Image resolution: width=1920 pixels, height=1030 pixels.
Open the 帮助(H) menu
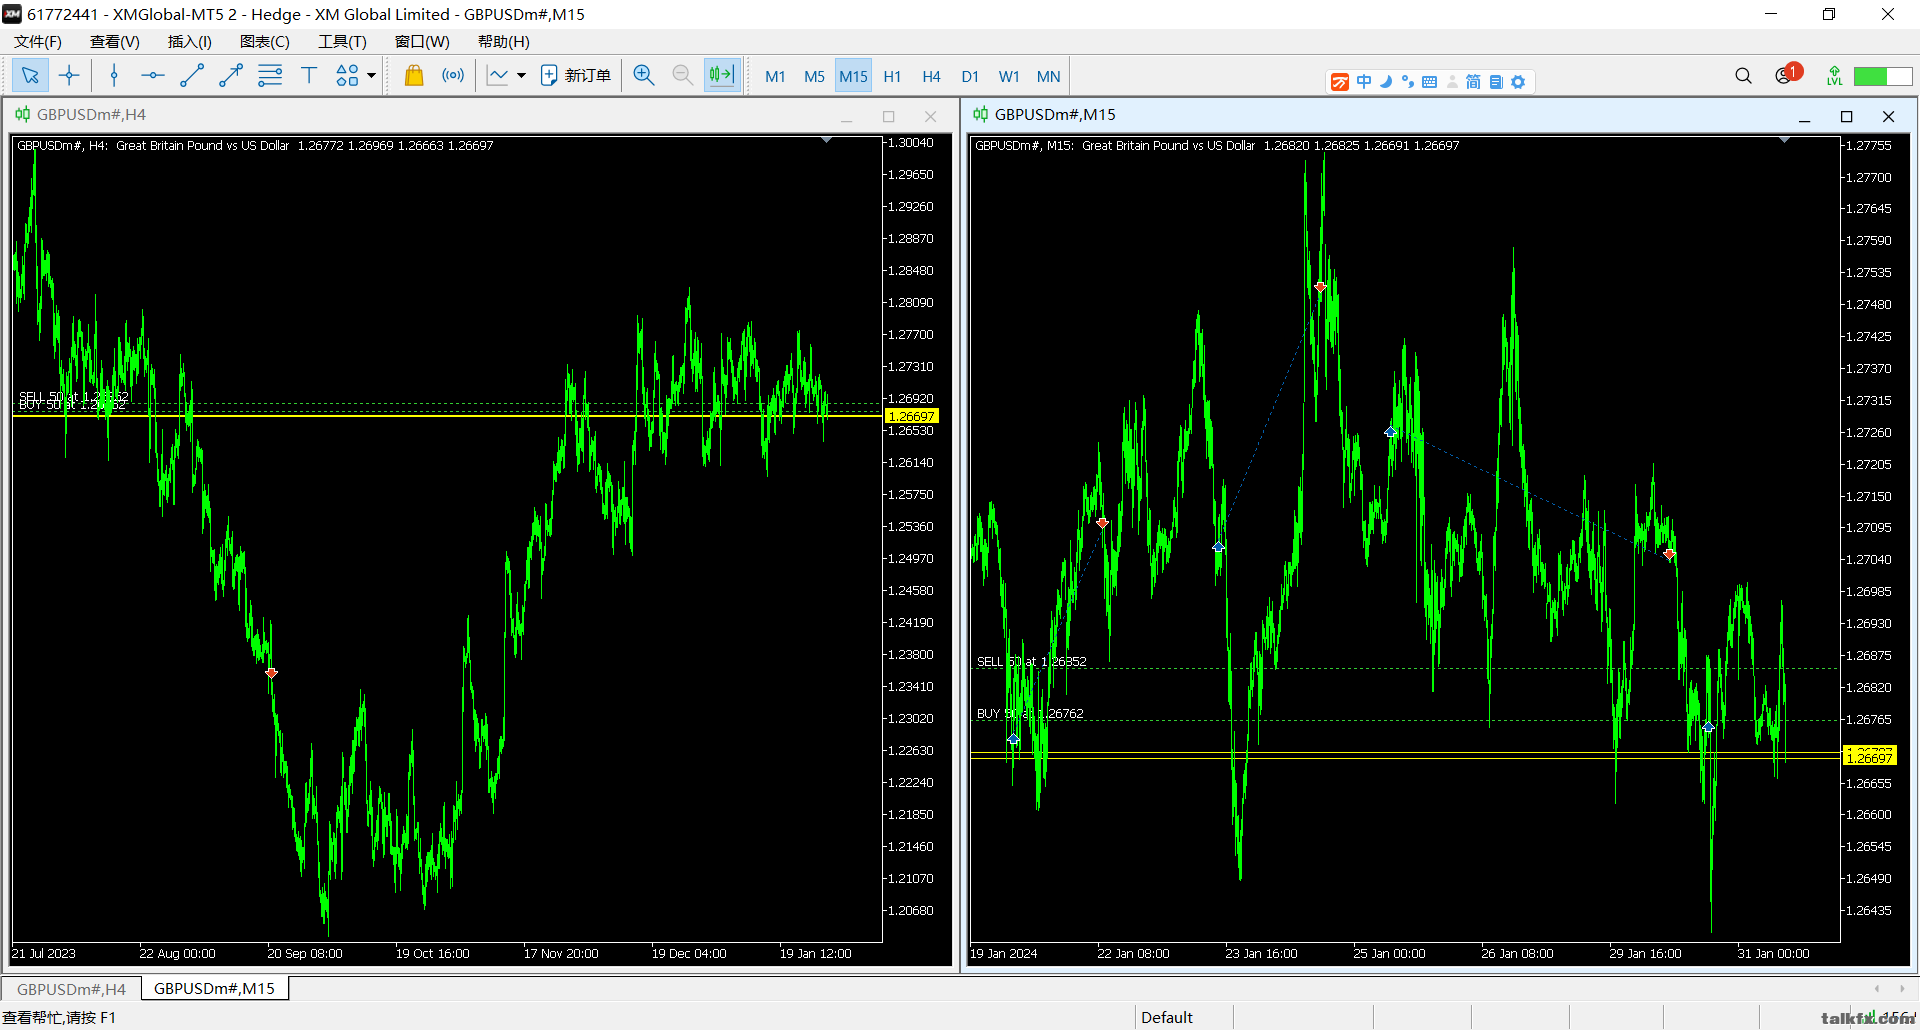[x=503, y=41]
